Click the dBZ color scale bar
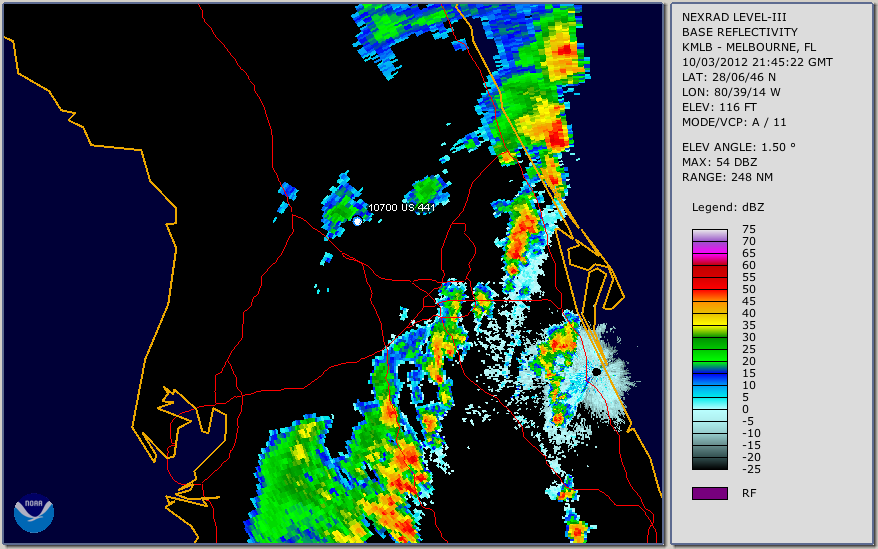The image size is (878, 549). click(709, 350)
